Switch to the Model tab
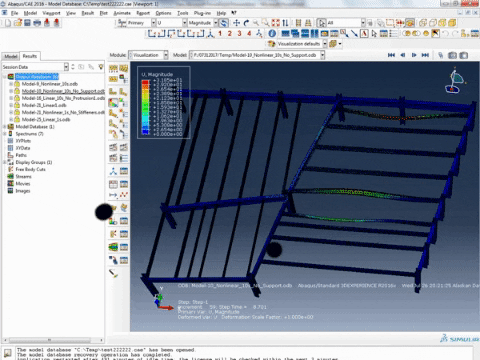Screen dimensions: 480x360 [11, 56]
